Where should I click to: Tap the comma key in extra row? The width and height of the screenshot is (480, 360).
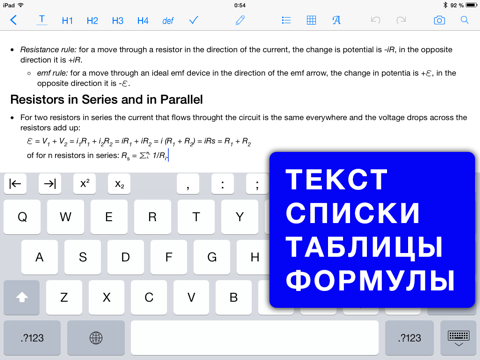coord(188,183)
